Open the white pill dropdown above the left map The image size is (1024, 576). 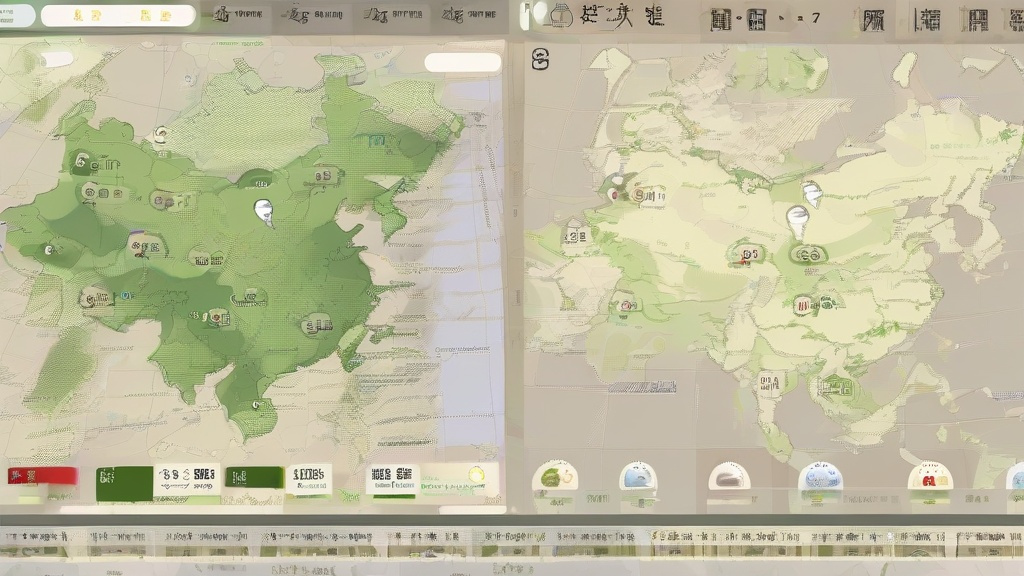(x=462, y=62)
